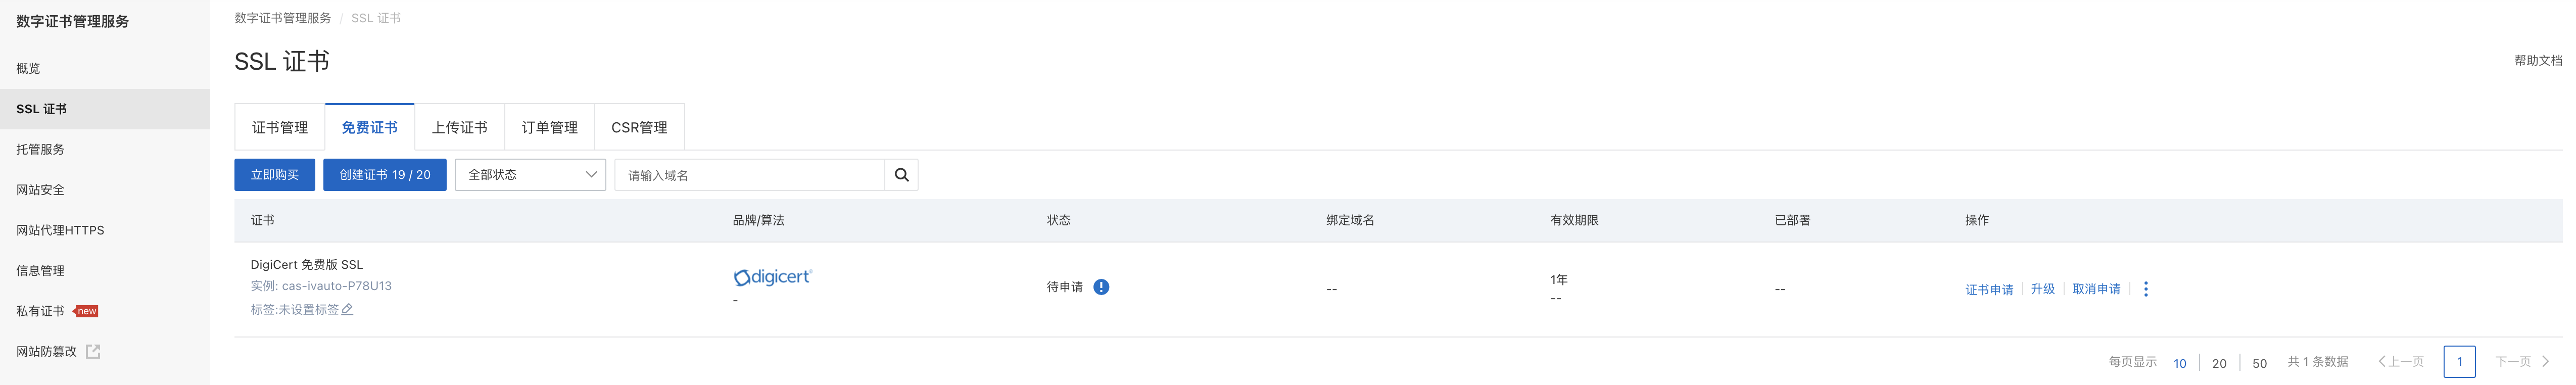Select the CSR管理 tab
This screenshot has height=385, width=2576.
pos(639,128)
